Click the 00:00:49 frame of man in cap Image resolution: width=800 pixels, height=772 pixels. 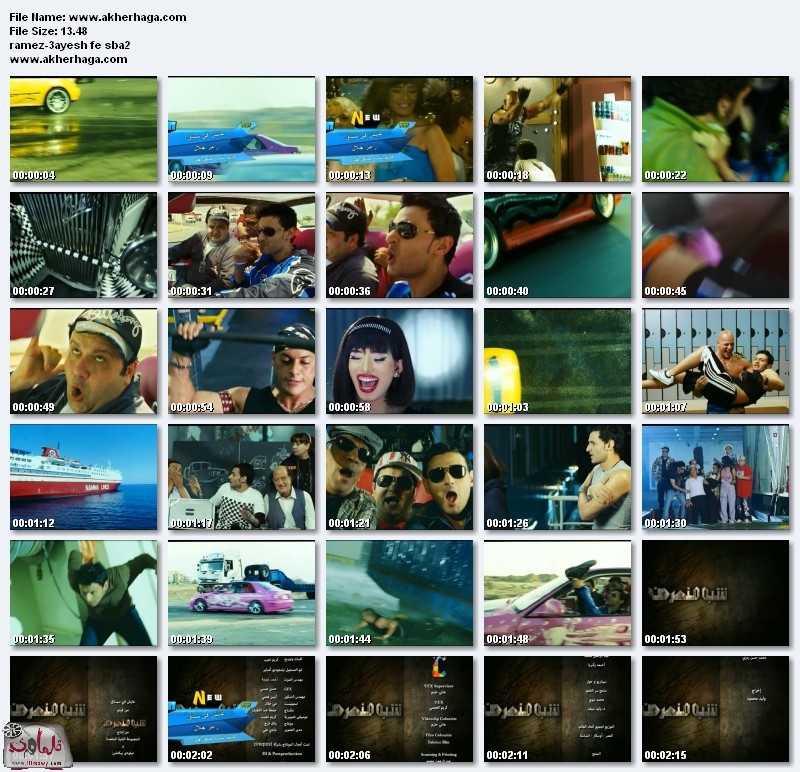coord(84,361)
